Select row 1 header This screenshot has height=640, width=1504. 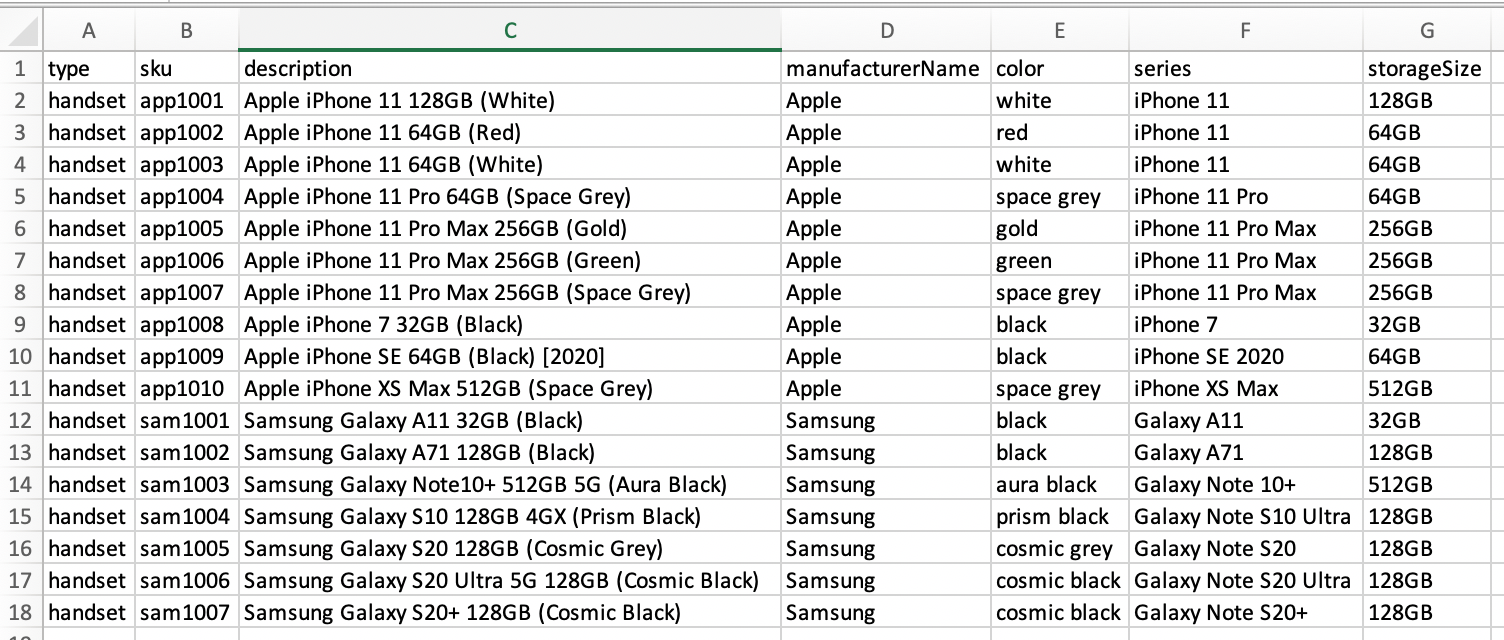pos(22,68)
